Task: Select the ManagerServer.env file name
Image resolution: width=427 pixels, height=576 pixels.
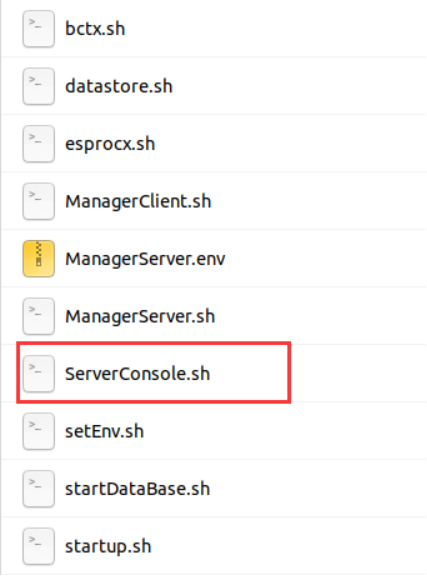Action: pyautogui.click(x=145, y=259)
